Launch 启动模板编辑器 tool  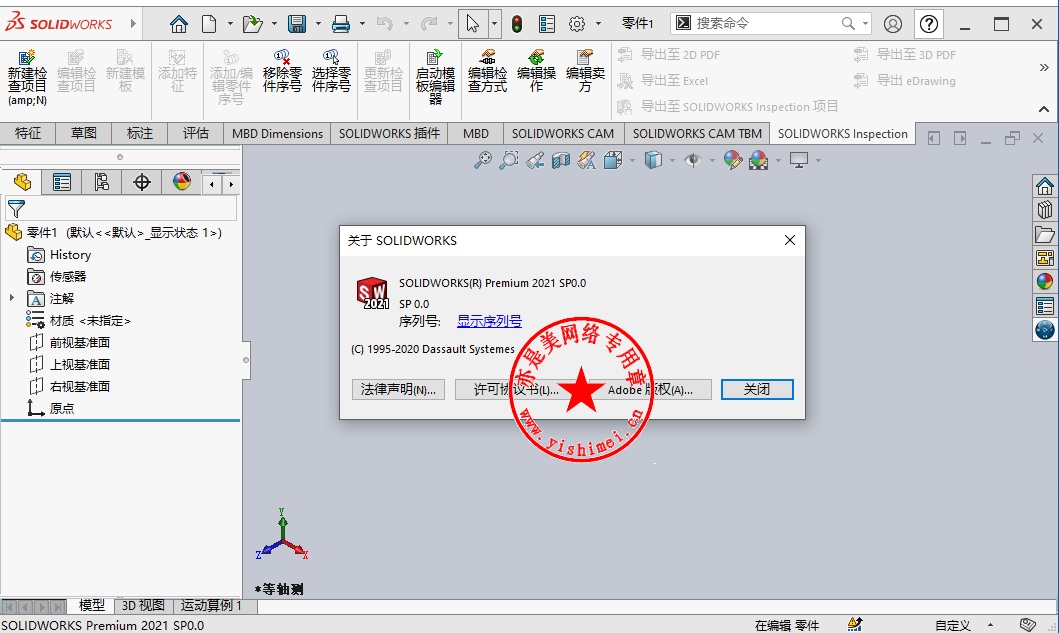(x=436, y=77)
